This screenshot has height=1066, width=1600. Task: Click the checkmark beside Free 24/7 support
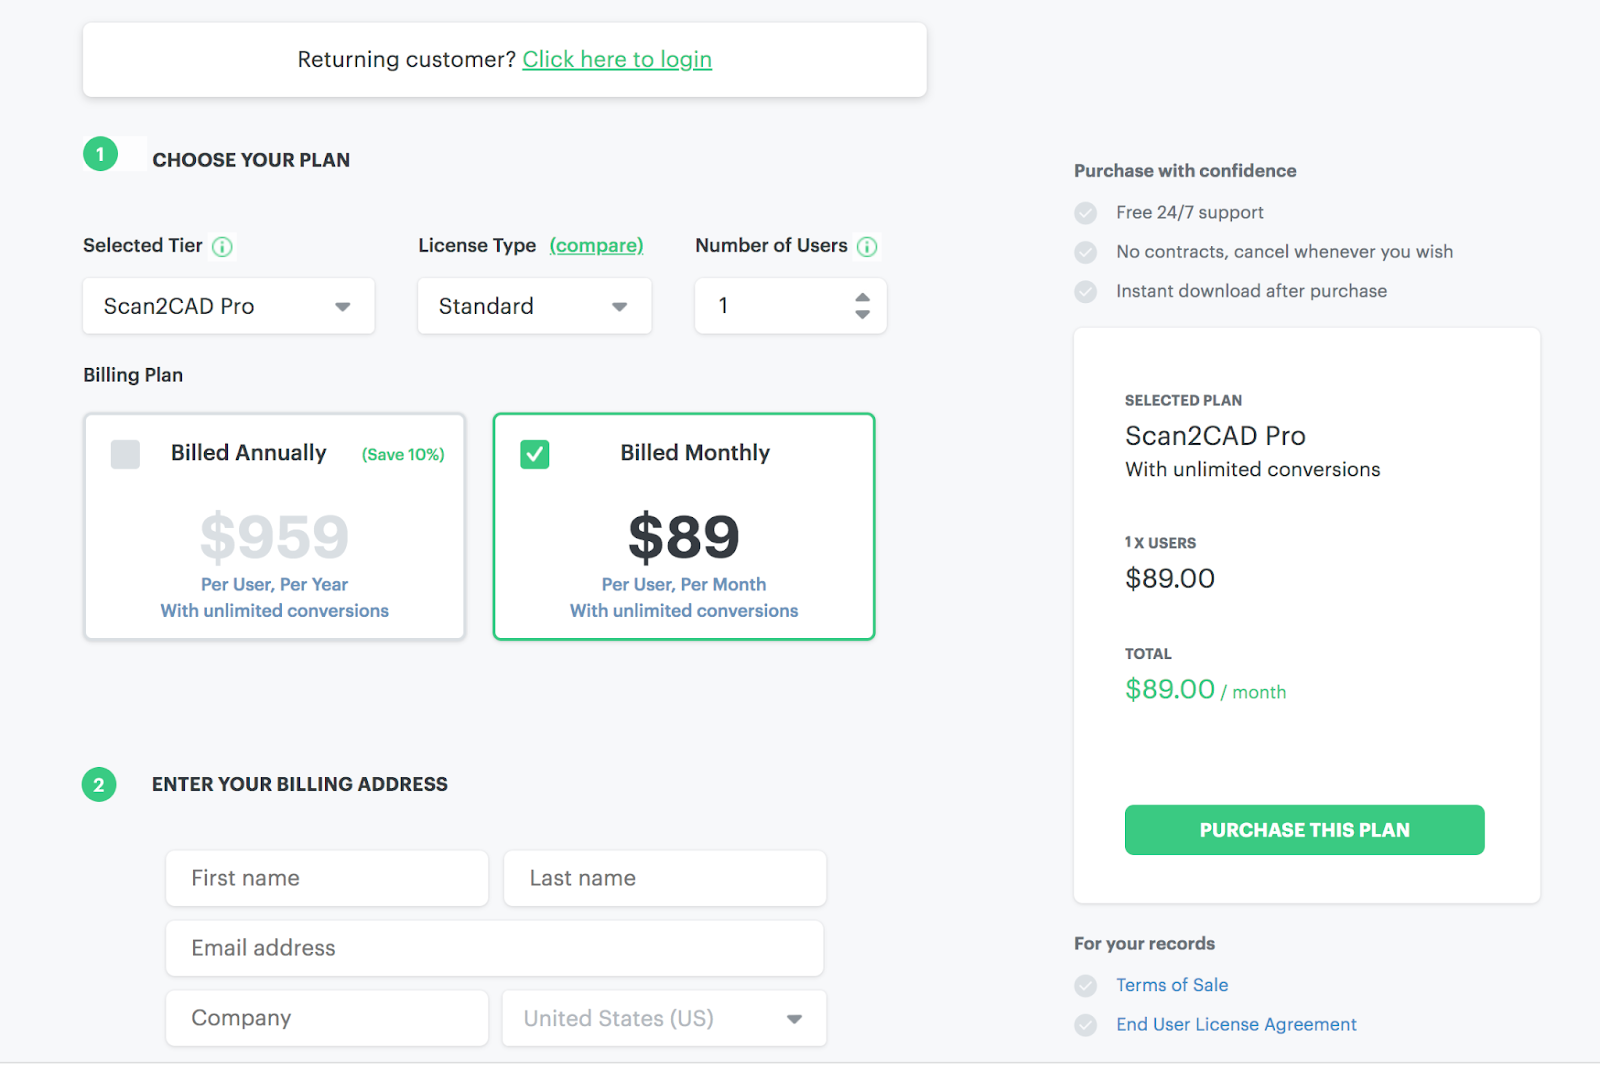click(x=1086, y=212)
